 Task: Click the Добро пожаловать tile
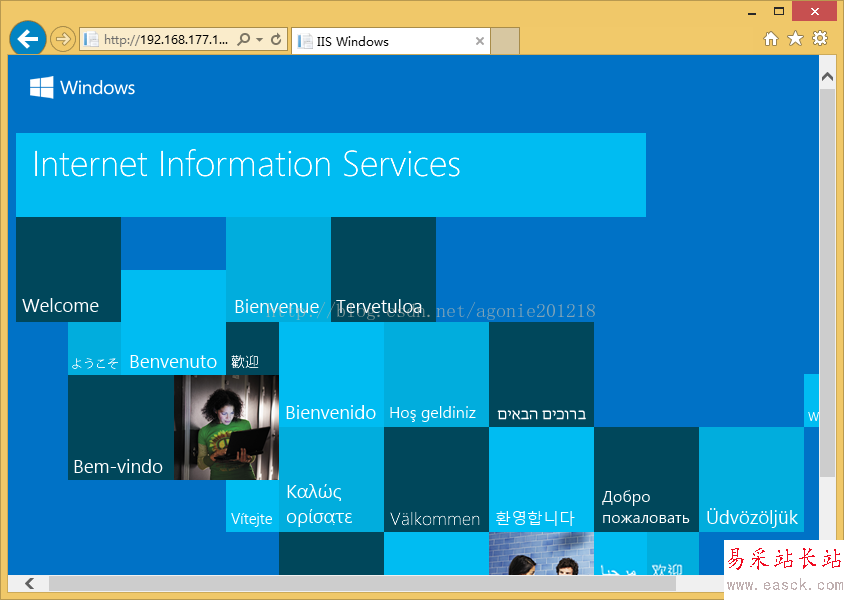(x=646, y=479)
